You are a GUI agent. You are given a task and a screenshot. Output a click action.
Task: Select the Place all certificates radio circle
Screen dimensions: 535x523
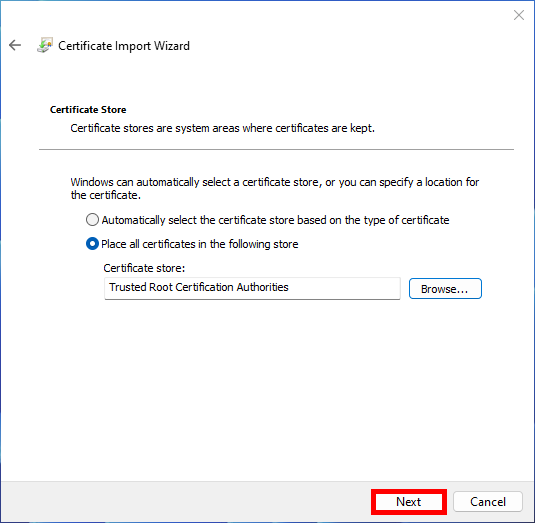(92, 244)
